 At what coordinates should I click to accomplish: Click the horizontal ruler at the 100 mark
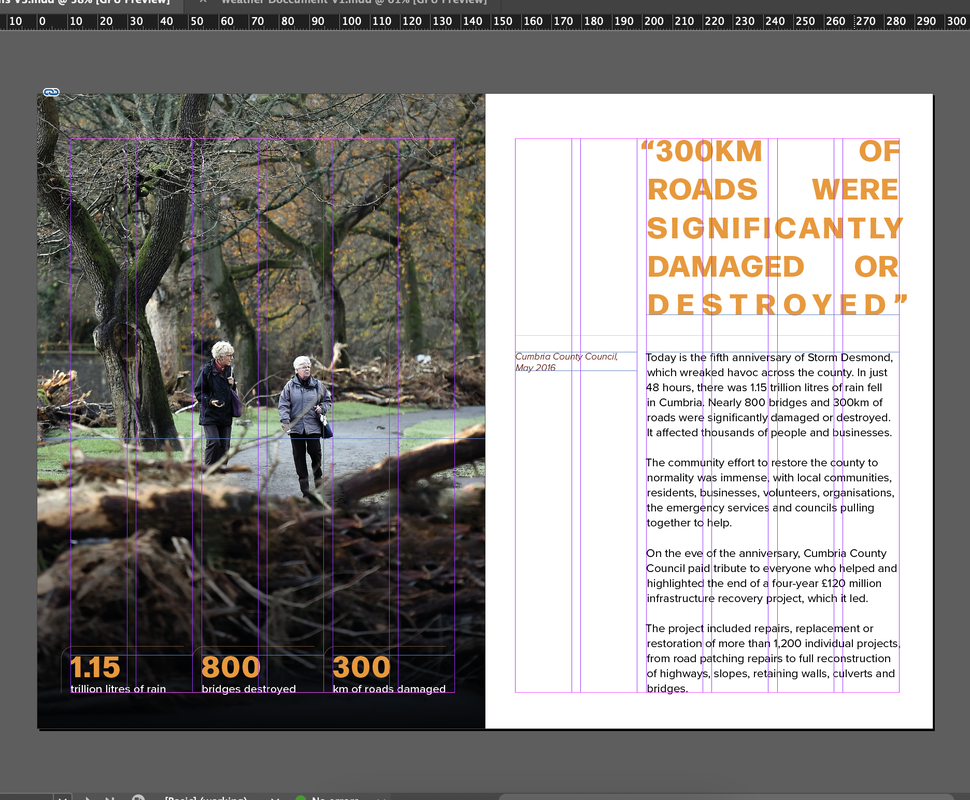point(351,21)
